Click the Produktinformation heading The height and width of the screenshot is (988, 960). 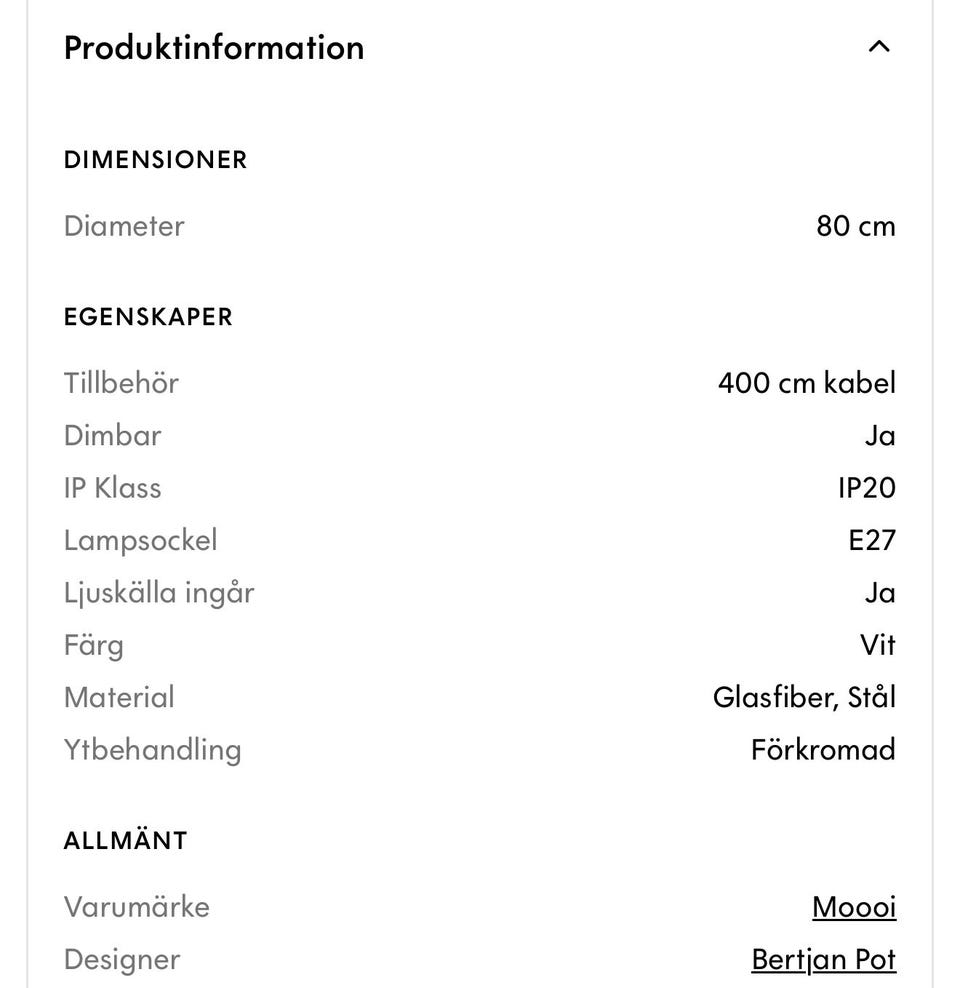(214, 48)
